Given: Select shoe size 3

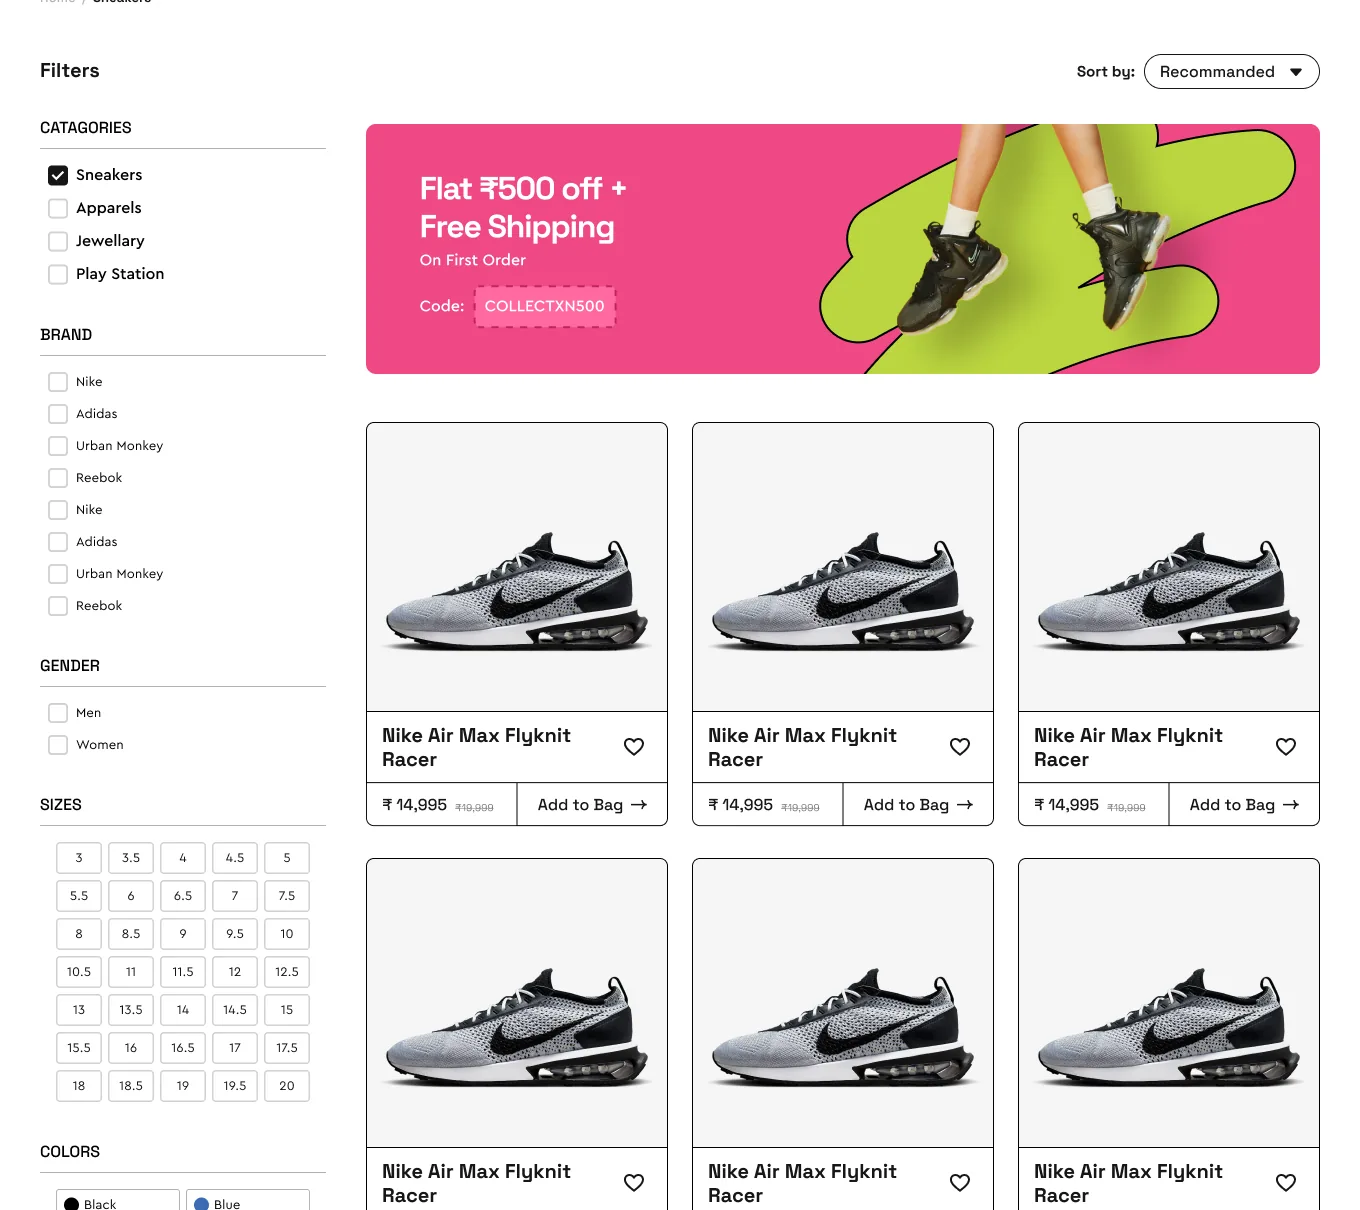Looking at the screenshot, I should pos(79,858).
